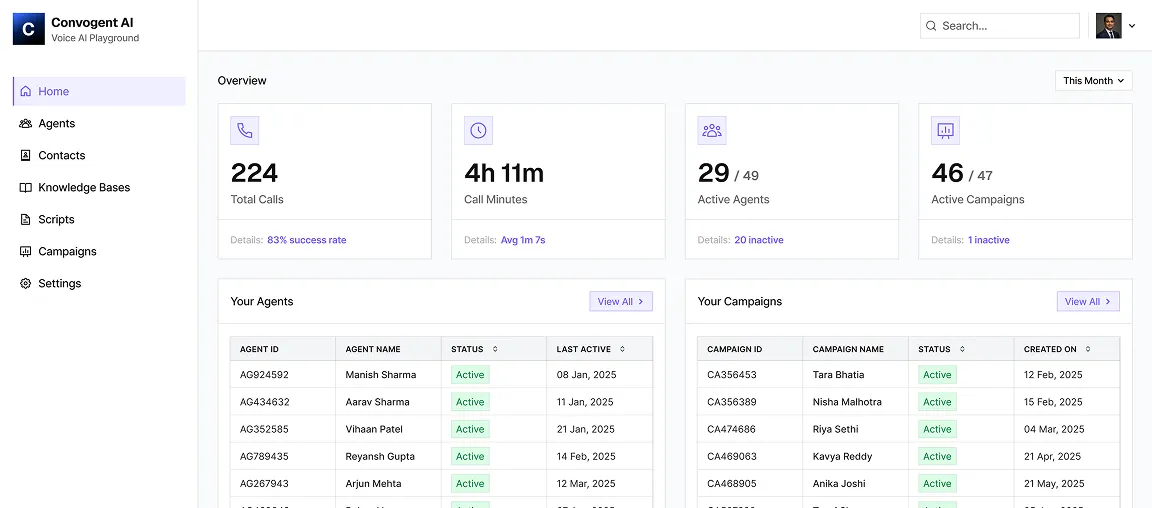Click agent name Arjun Mehta

(x=374, y=484)
